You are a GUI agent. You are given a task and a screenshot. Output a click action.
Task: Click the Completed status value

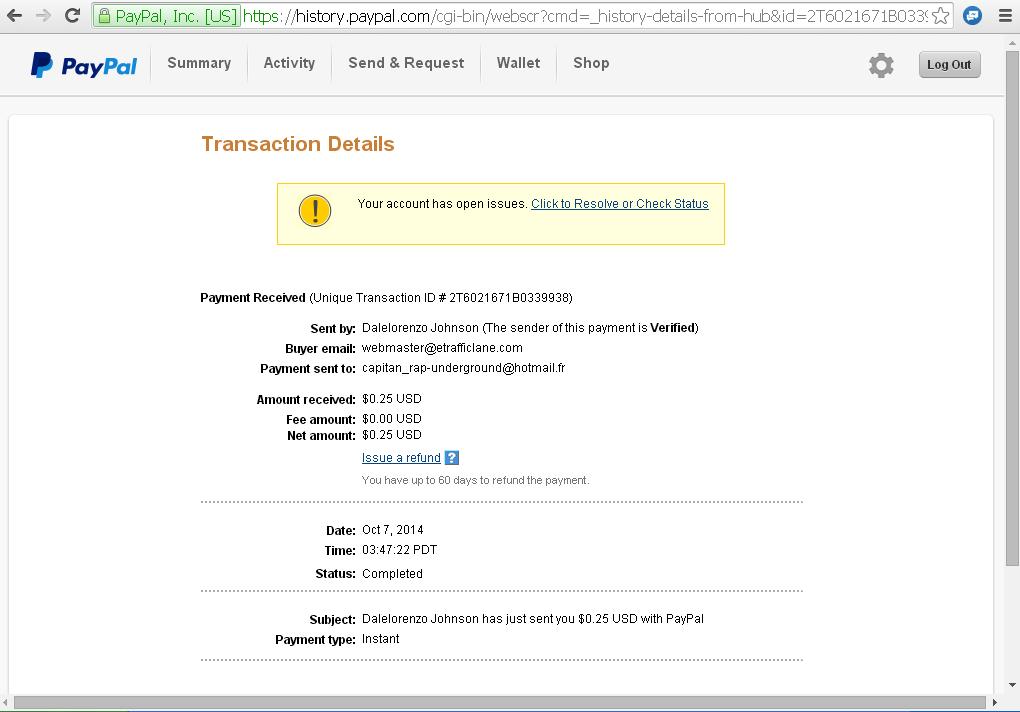click(x=392, y=574)
